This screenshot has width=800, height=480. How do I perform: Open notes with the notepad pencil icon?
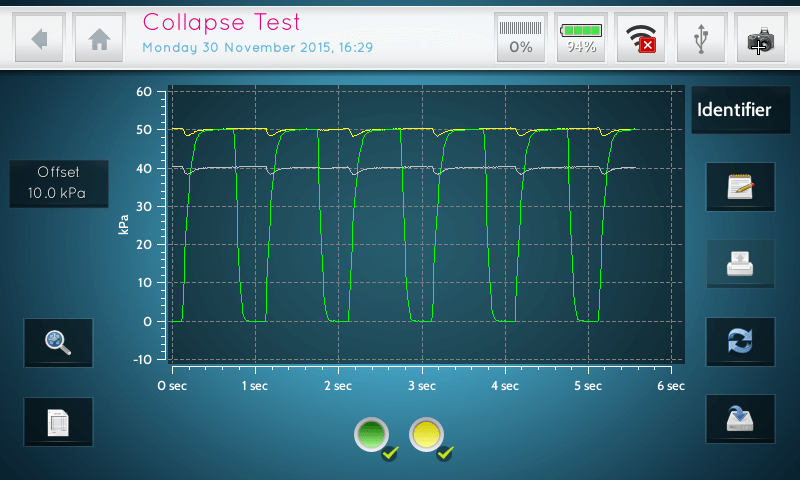740,187
